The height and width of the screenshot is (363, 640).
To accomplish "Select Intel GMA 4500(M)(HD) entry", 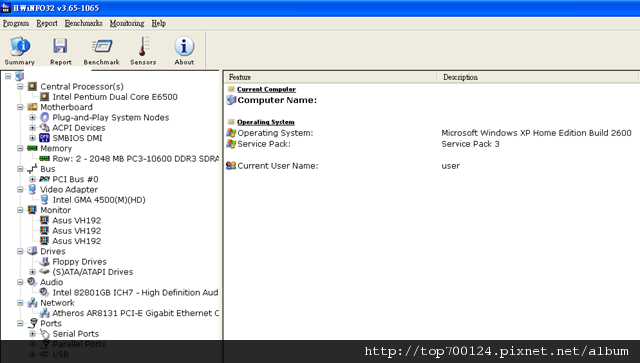I will tap(99, 200).
